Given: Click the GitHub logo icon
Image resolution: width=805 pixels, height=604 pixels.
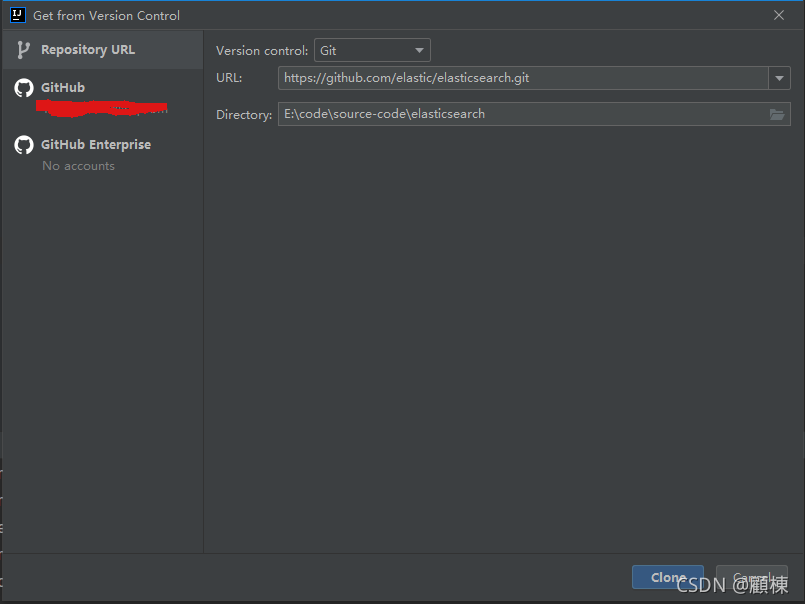Looking at the screenshot, I should click(x=24, y=88).
